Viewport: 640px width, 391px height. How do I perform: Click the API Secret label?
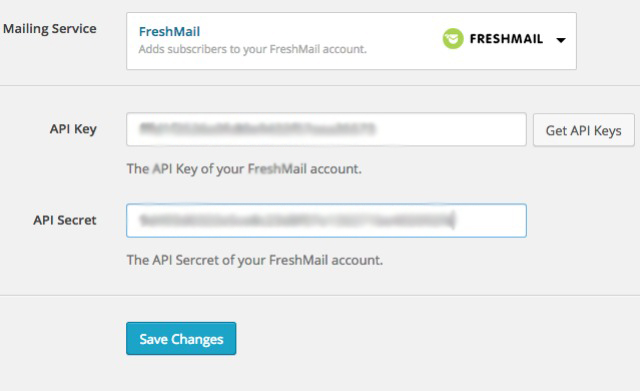65,220
